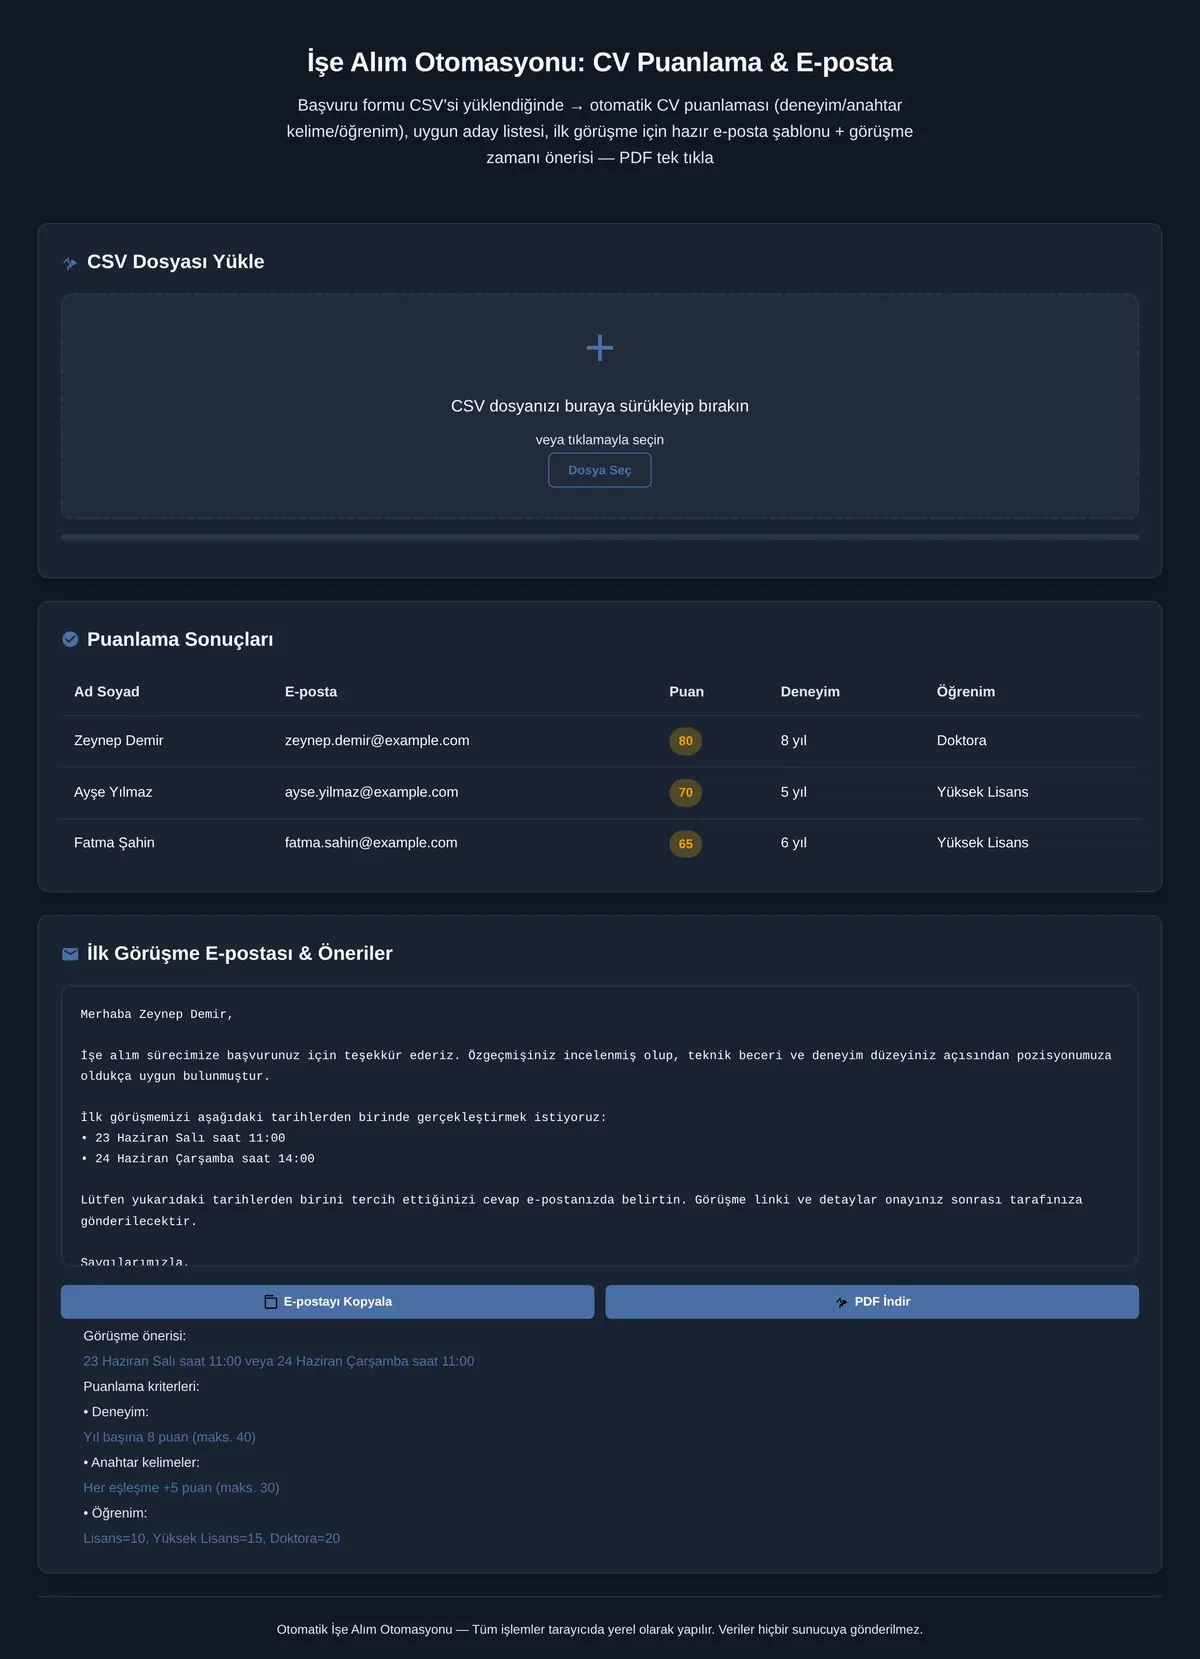Viewport: 1200px width, 1659px height.
Task: Select the score badge 70
Action: [x=685, y=792]
